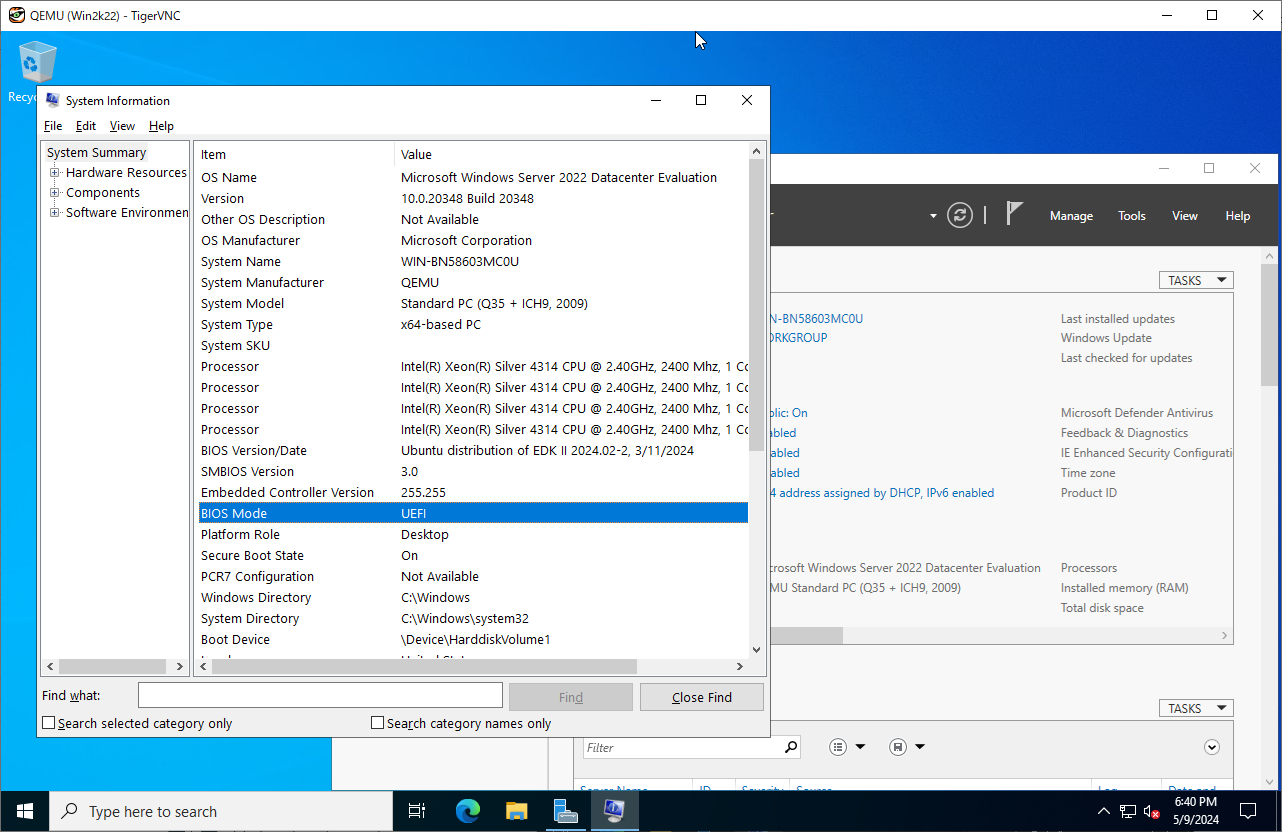
Task: Select the PCR7 Configuration row
Action: pos(472,576)
